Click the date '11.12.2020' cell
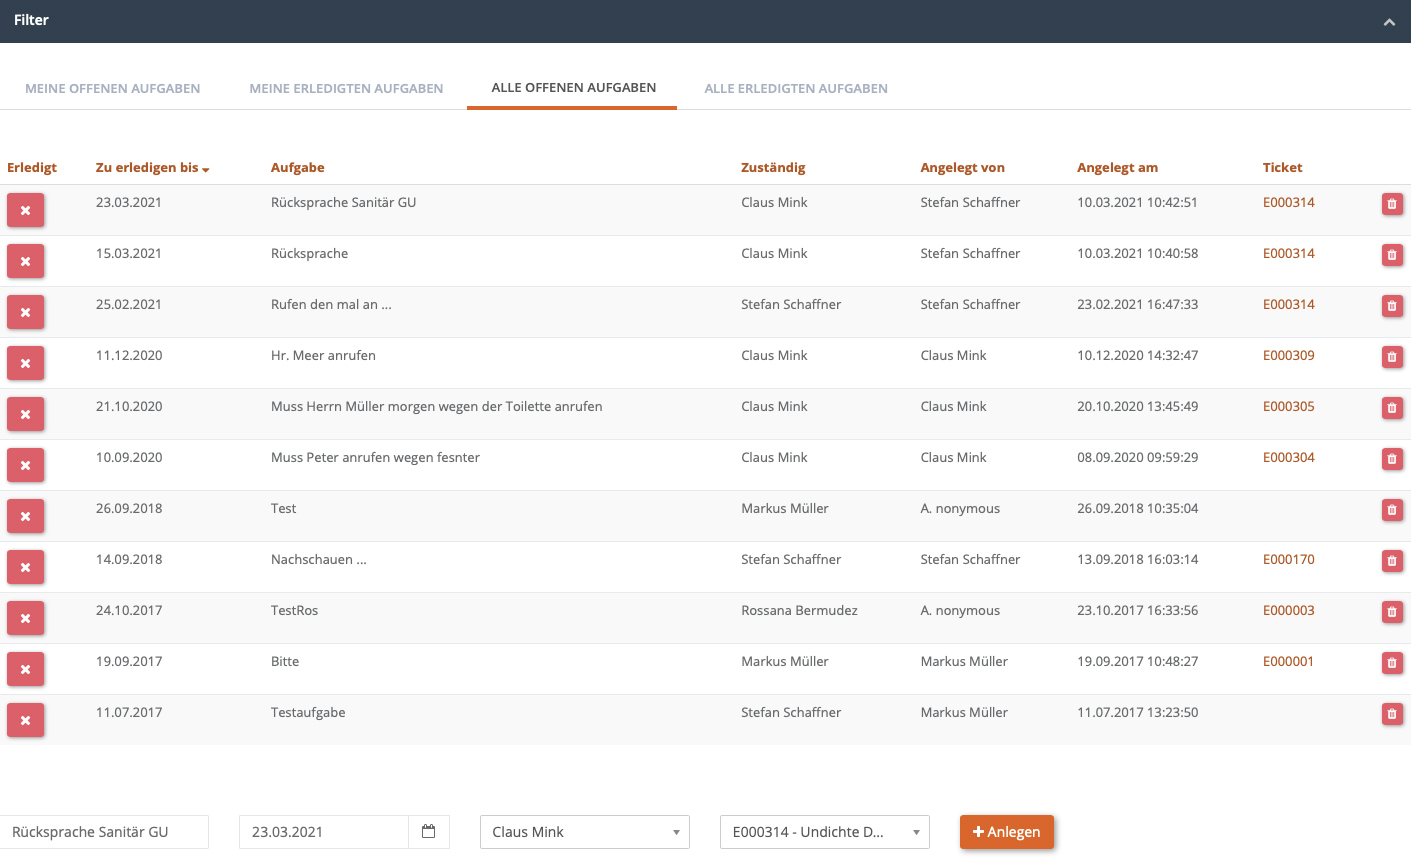Screen dimensions: 1412x868 pyautogui.click(x=129, y=355)
